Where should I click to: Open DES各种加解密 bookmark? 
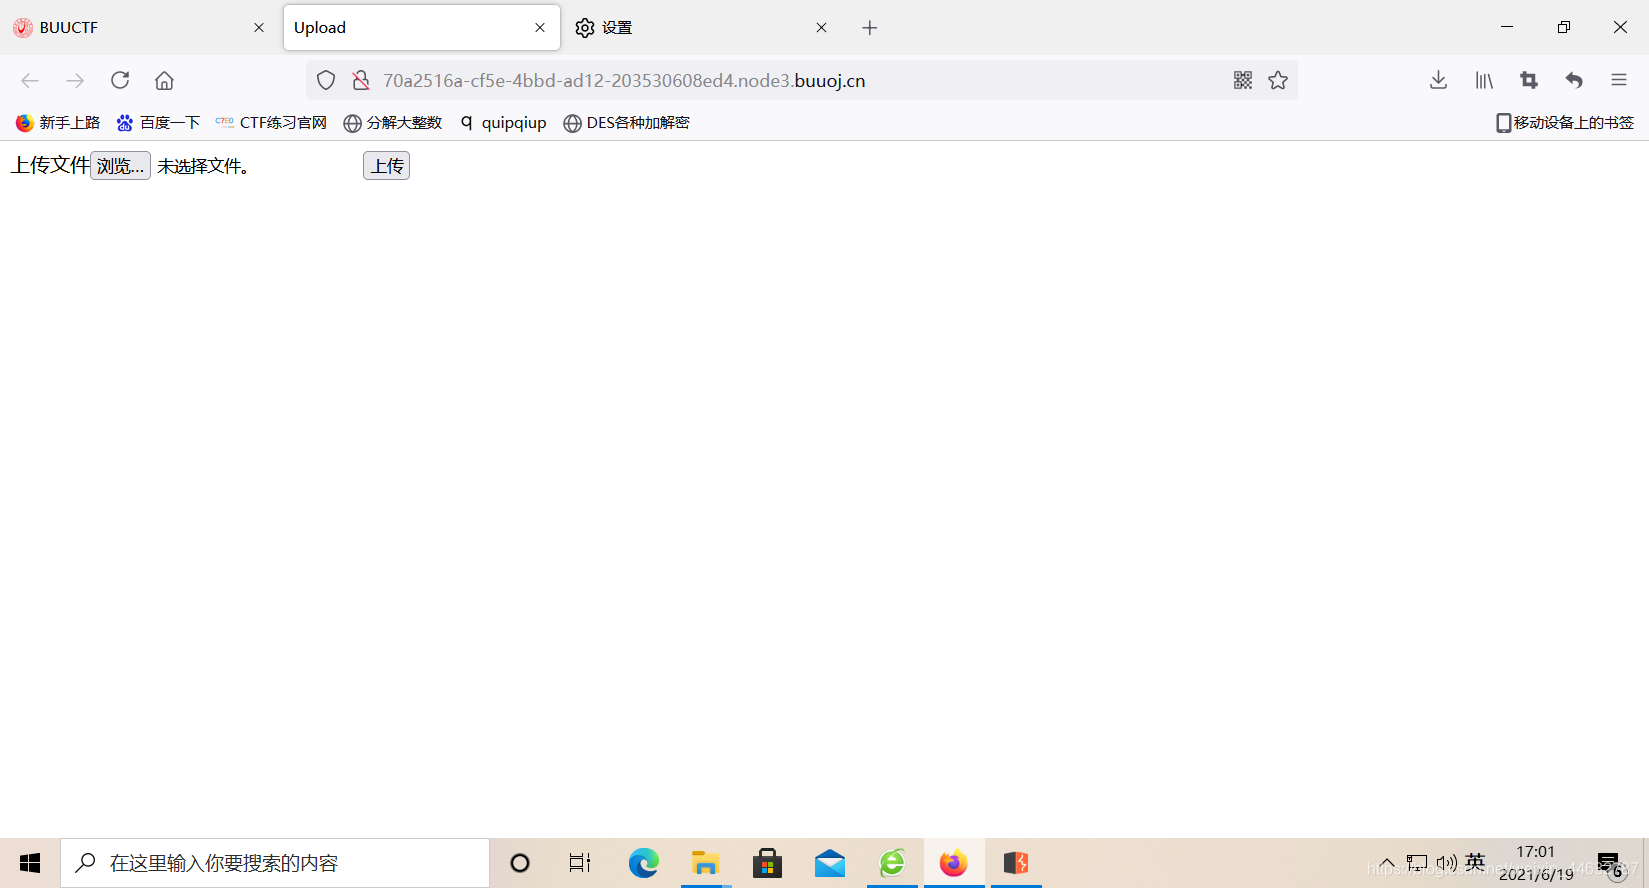[626, 123]
